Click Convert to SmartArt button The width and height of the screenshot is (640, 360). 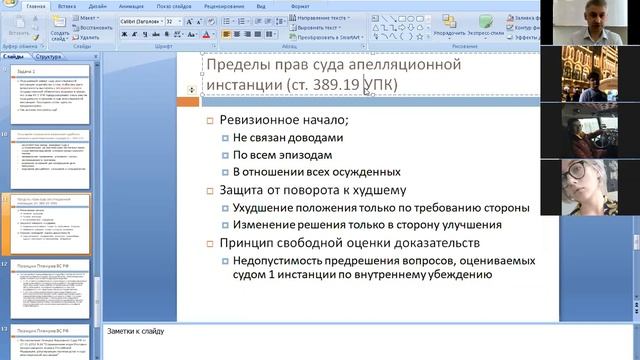[x=326, y=37]
